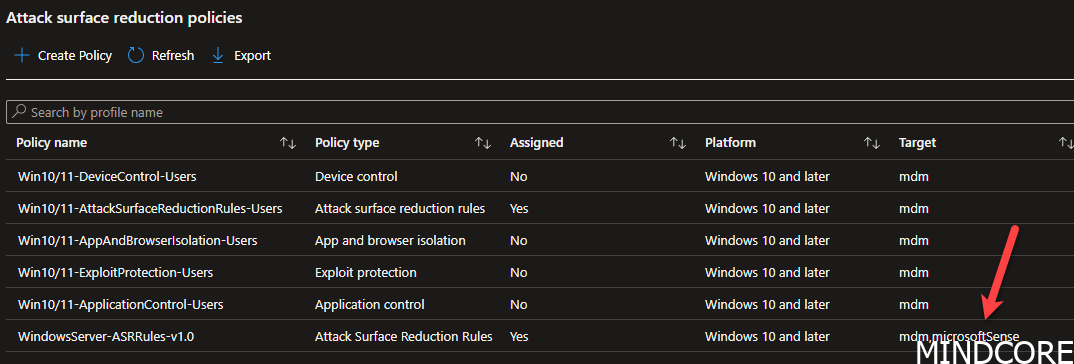Viewport: 1074px width, 364px height.
Task: Click the Platform cell in DeviceControl row
Action: 767,176
